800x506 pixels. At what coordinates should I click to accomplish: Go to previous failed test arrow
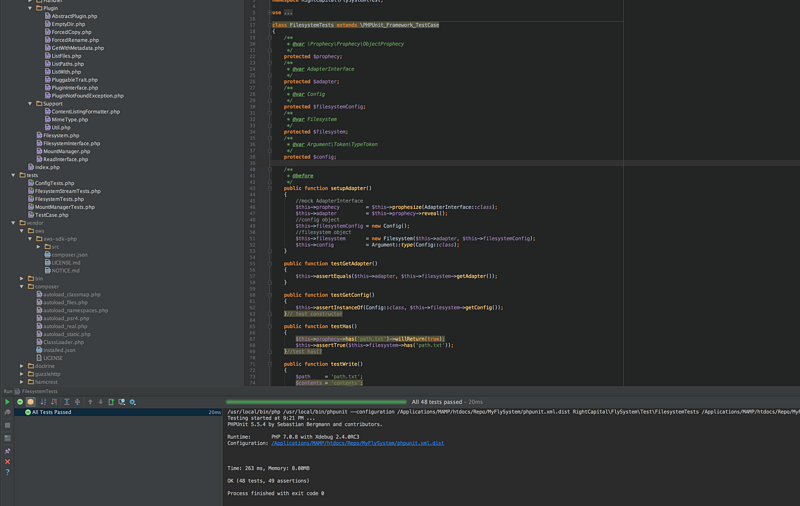point(90,402)
